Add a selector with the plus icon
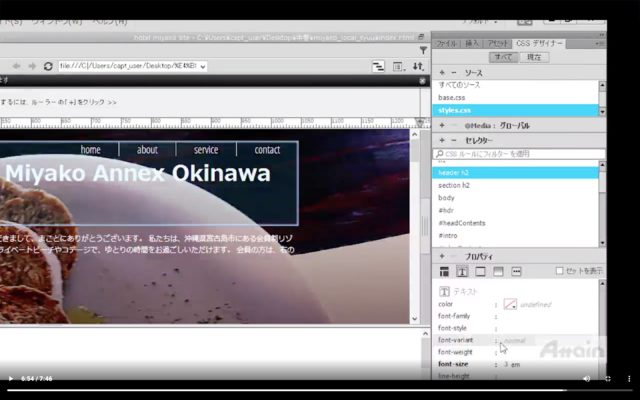The image size is (640, 400). point(442,140)
